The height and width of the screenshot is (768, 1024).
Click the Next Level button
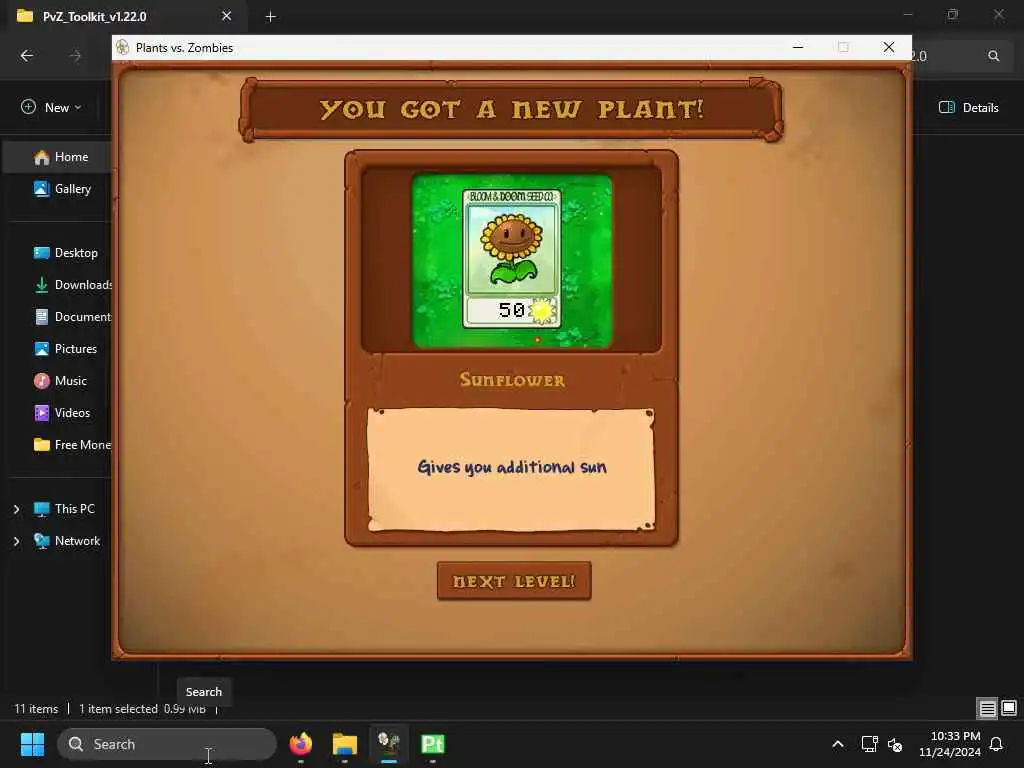514,581
